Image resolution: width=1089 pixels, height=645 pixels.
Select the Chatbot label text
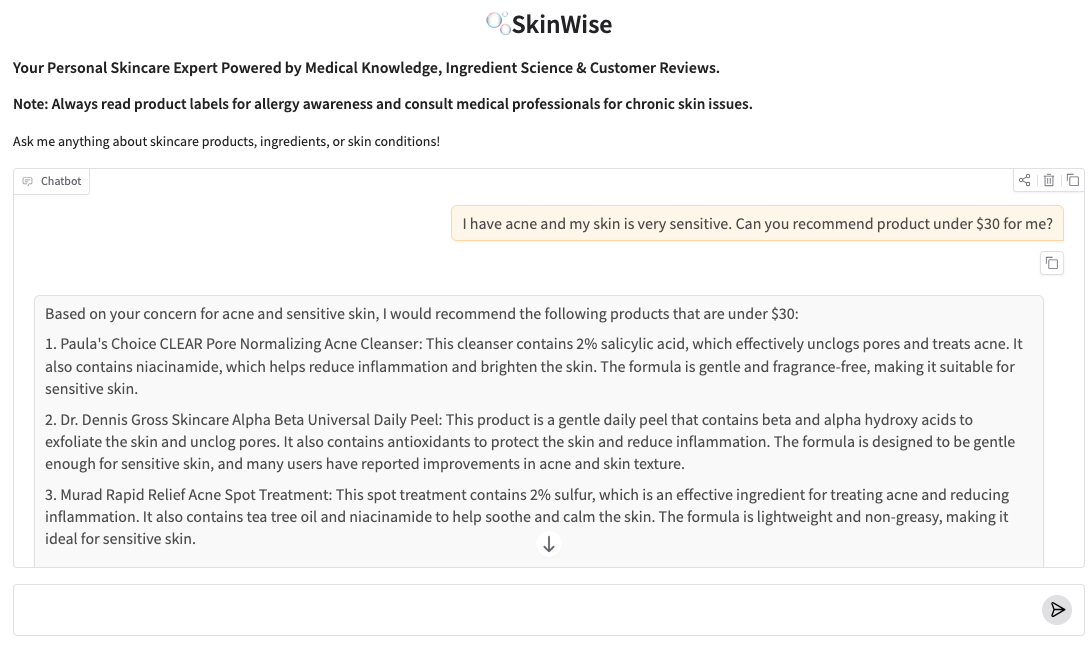click(x=61, y=182)
